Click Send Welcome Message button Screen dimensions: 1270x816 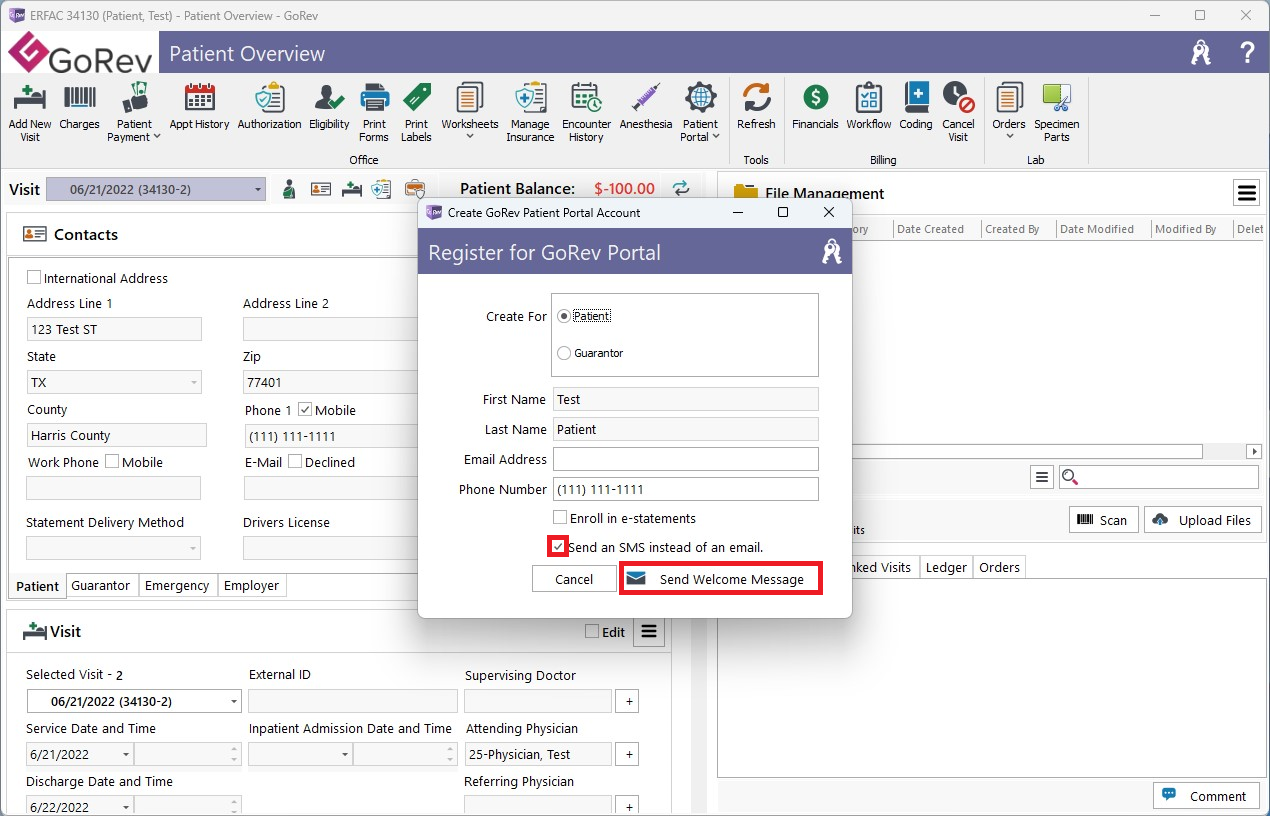(721, 579)
